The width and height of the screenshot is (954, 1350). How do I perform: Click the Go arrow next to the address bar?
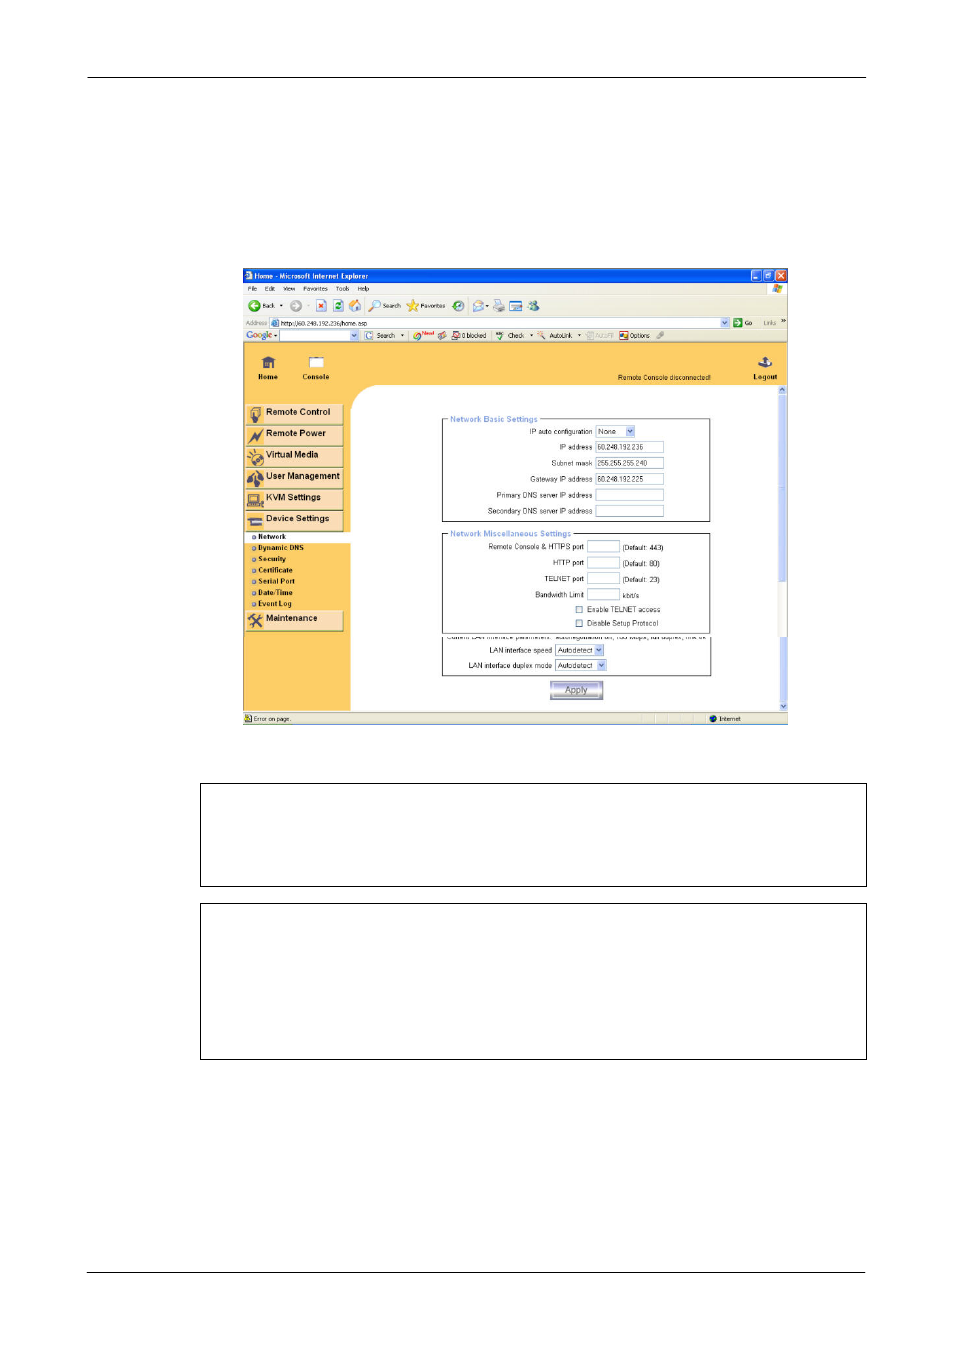[x=738, y=323]
